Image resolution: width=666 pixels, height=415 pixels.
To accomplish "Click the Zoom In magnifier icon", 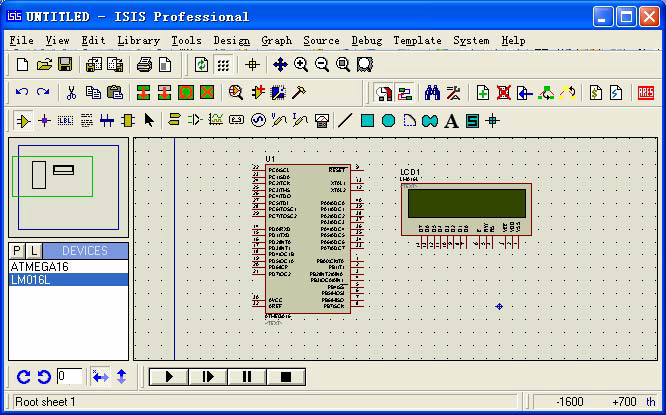I will tap(301, 65).
